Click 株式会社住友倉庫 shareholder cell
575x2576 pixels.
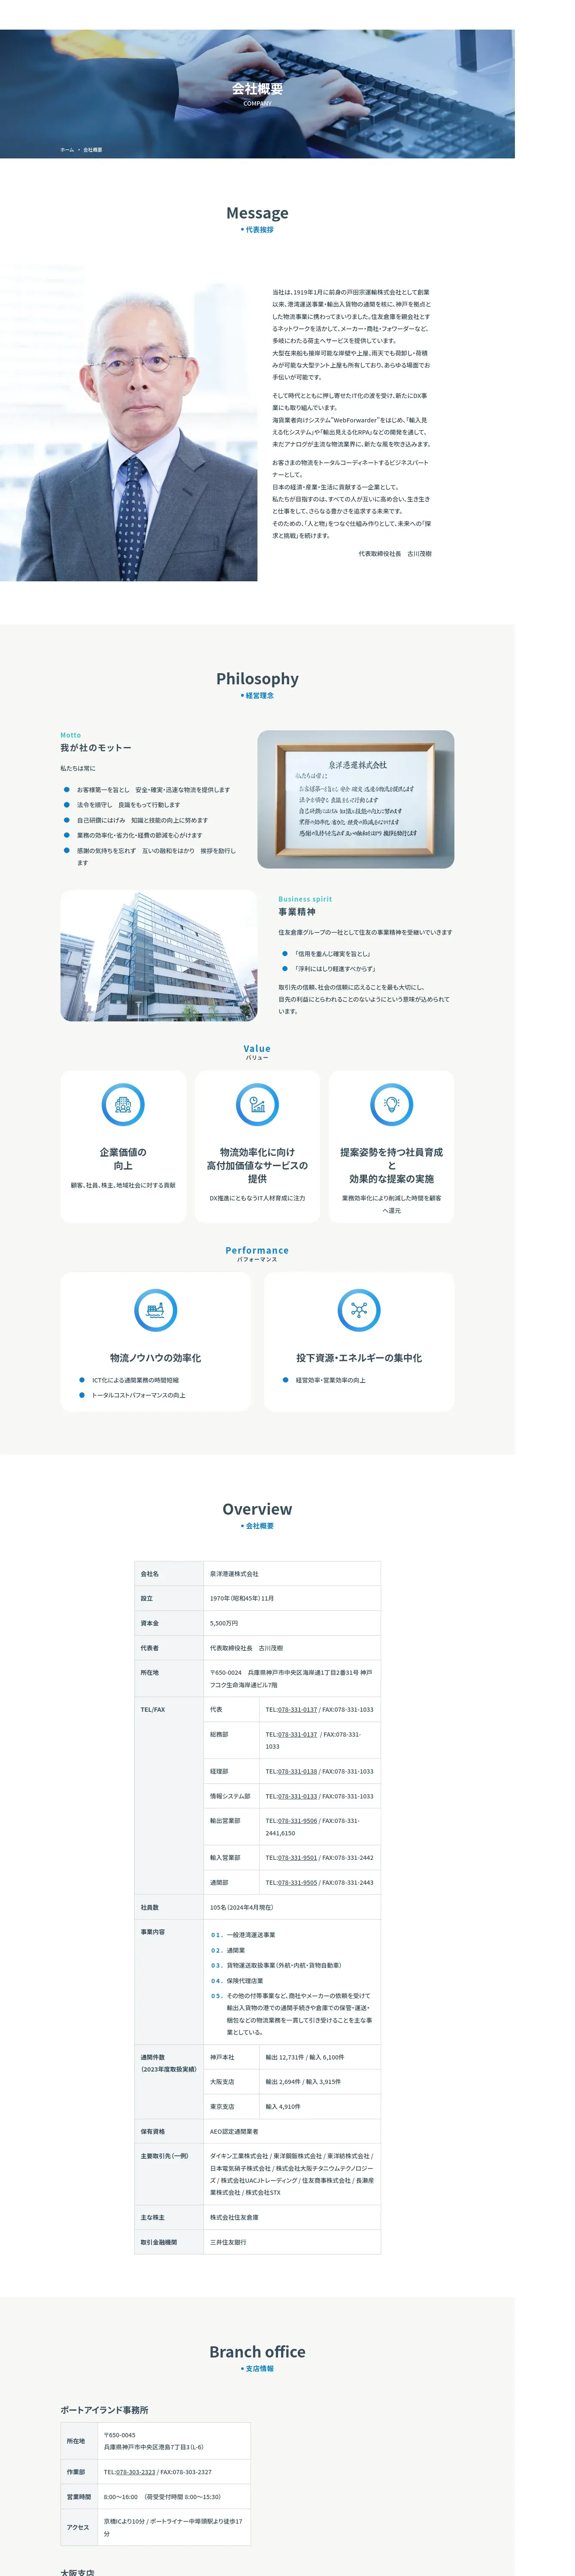click(292, 2217)
